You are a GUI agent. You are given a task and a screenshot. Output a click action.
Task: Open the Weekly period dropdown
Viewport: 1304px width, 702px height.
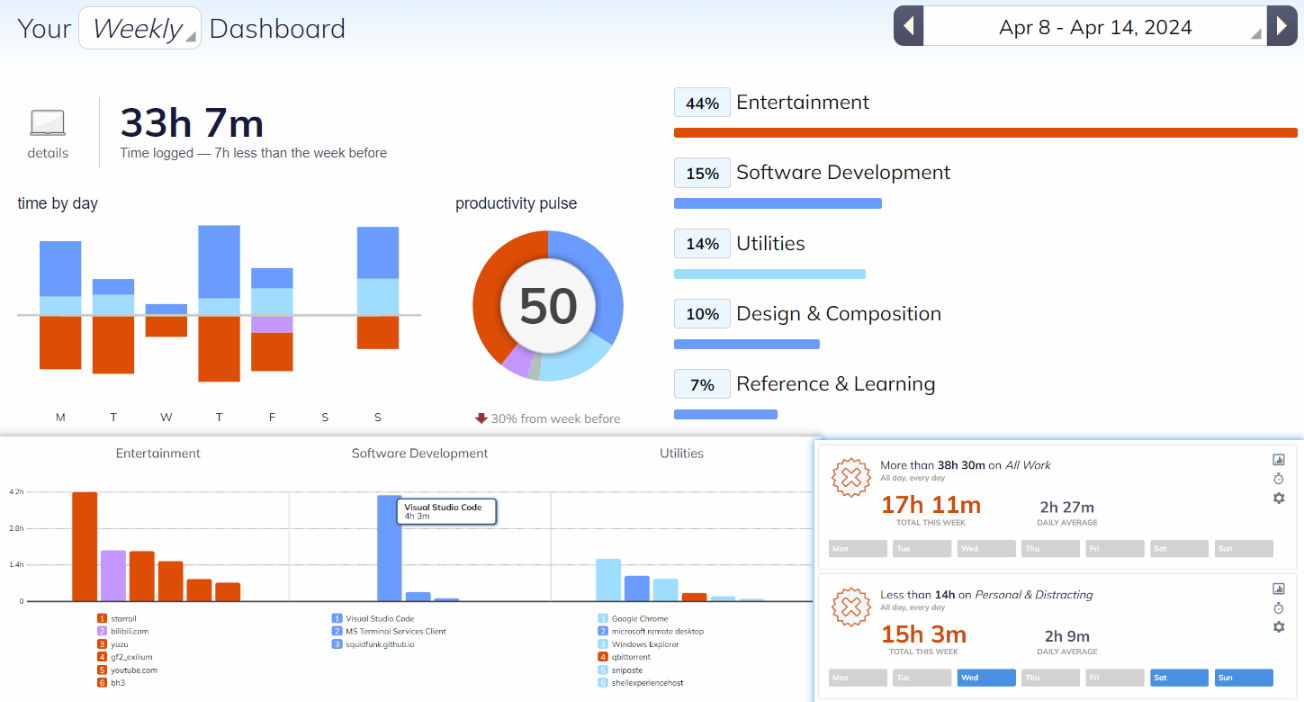(139, 29)
